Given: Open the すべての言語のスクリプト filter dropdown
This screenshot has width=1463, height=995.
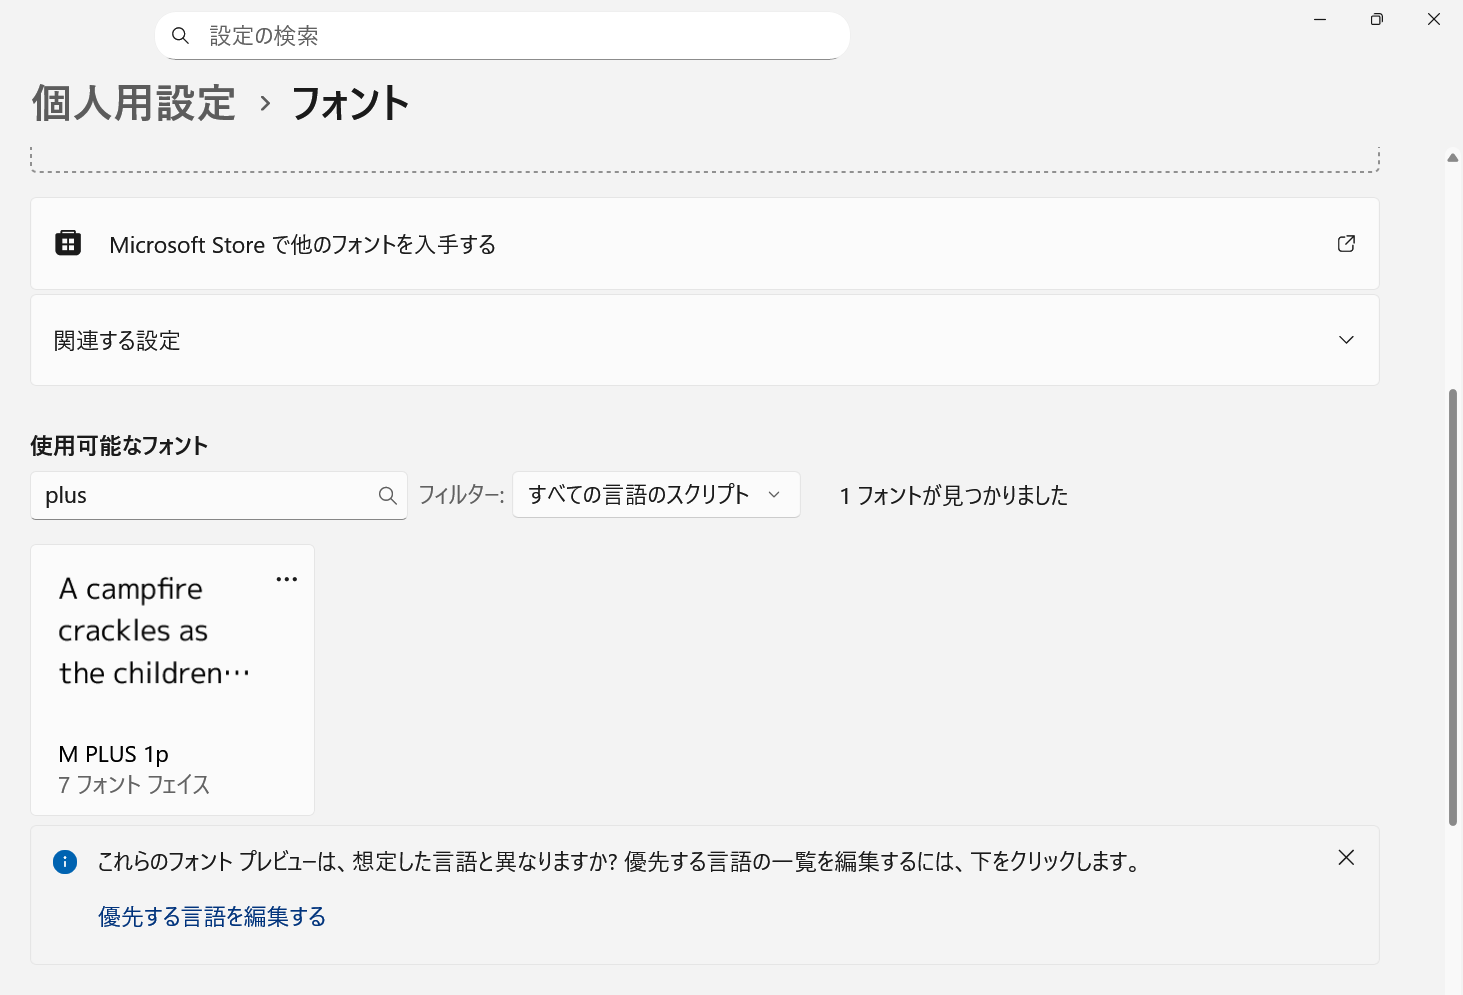Looking at the screenshot, I should point(656,494).
